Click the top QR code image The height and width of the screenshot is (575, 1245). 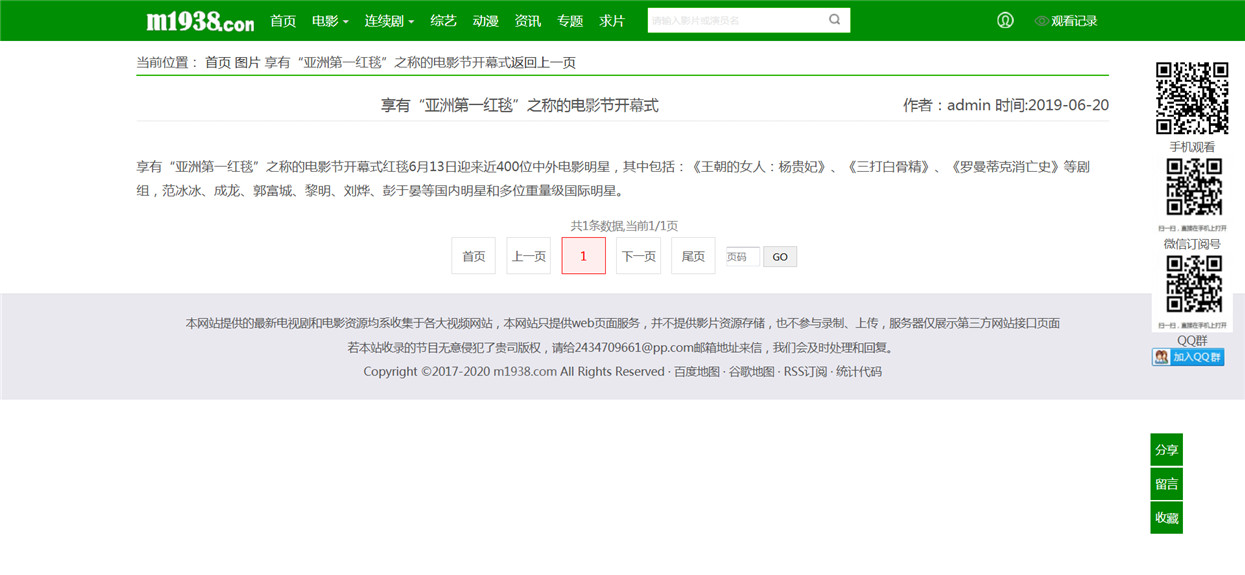(x=1192, y=98)
